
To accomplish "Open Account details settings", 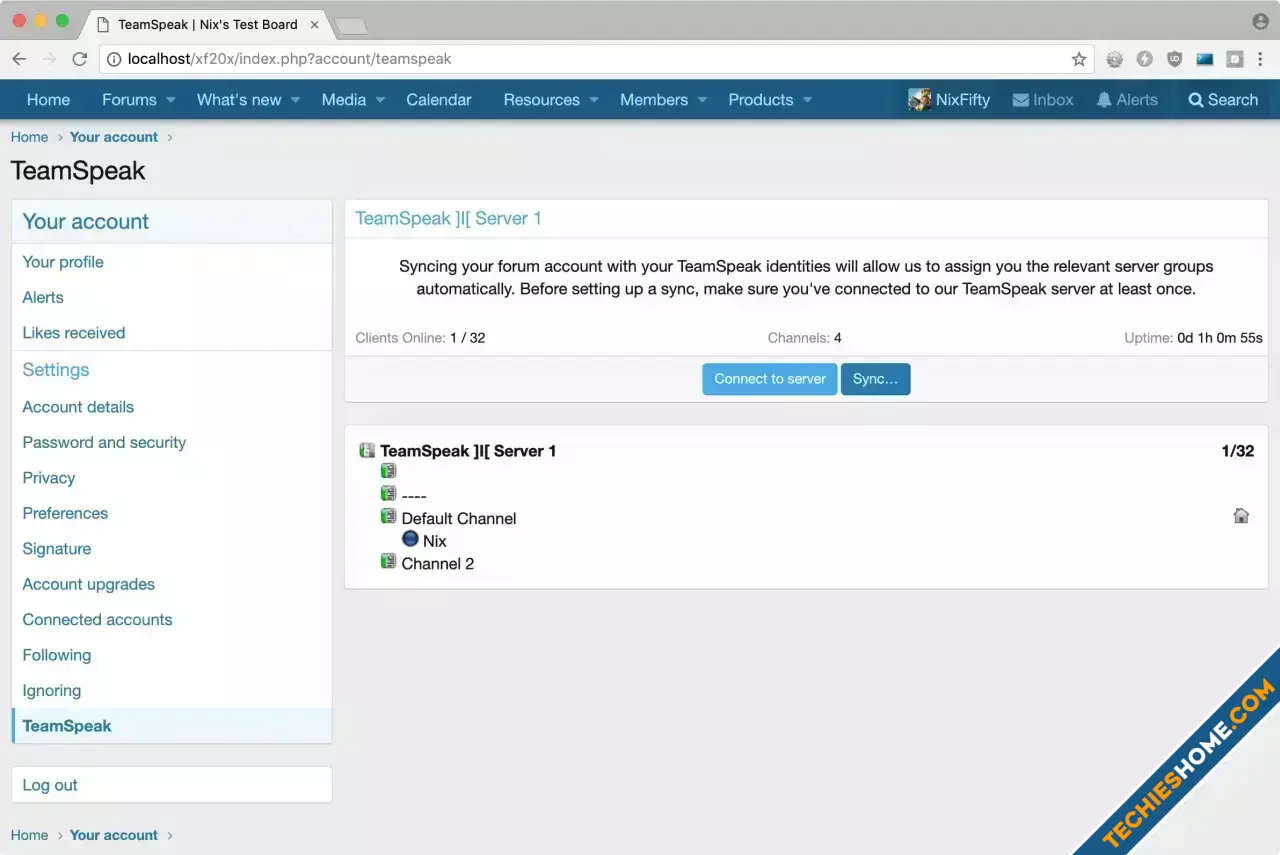I will point(171,407).
